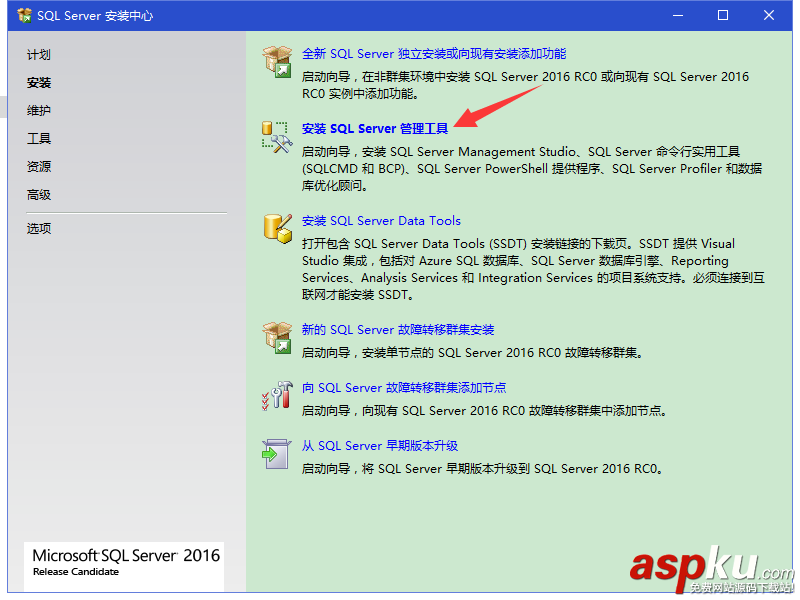This screenshot has height=600, width=800.
Task: Click 向 SQL Server 故障转移群集添加节点 link
Action: (x=404, y=388)
